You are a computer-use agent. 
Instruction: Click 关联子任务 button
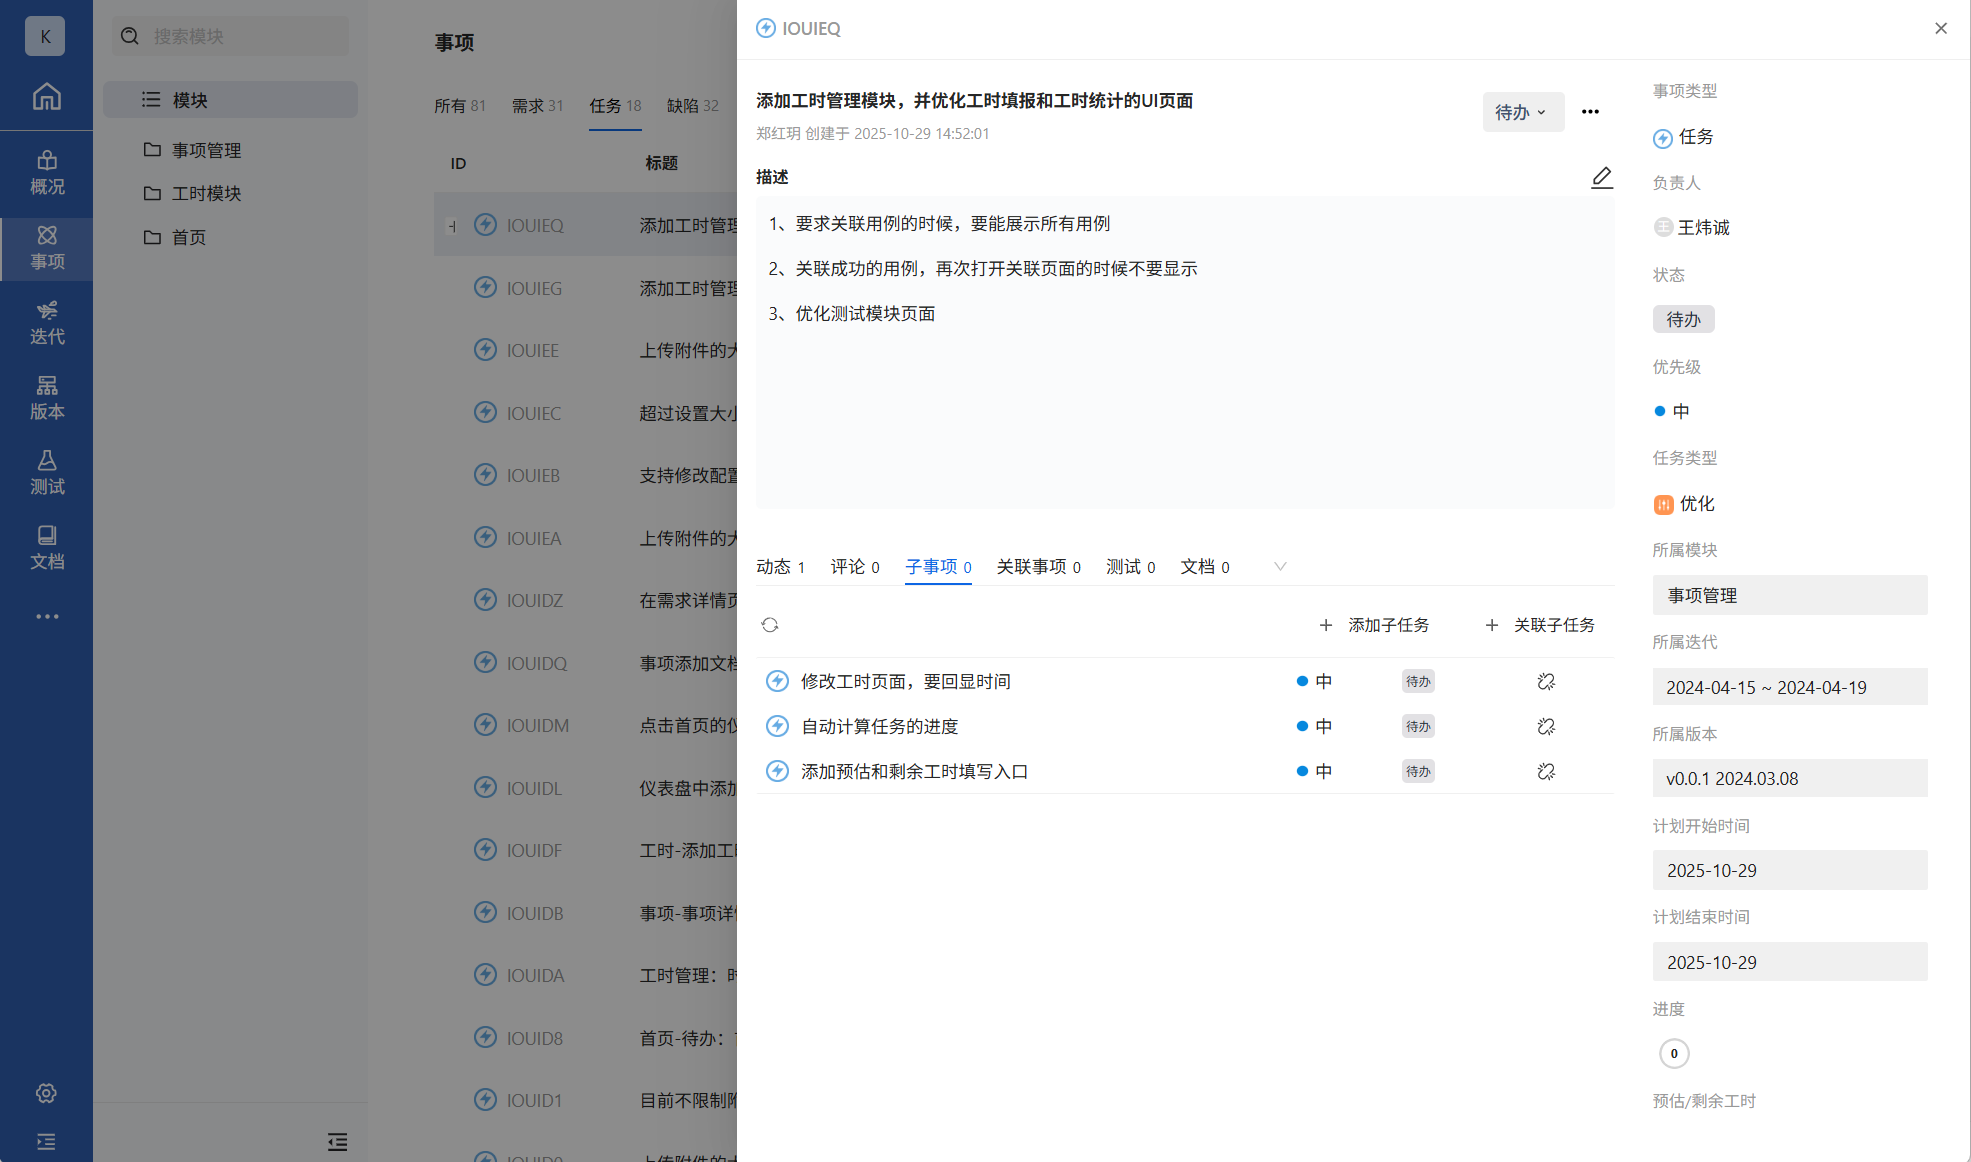point(1540,625)
